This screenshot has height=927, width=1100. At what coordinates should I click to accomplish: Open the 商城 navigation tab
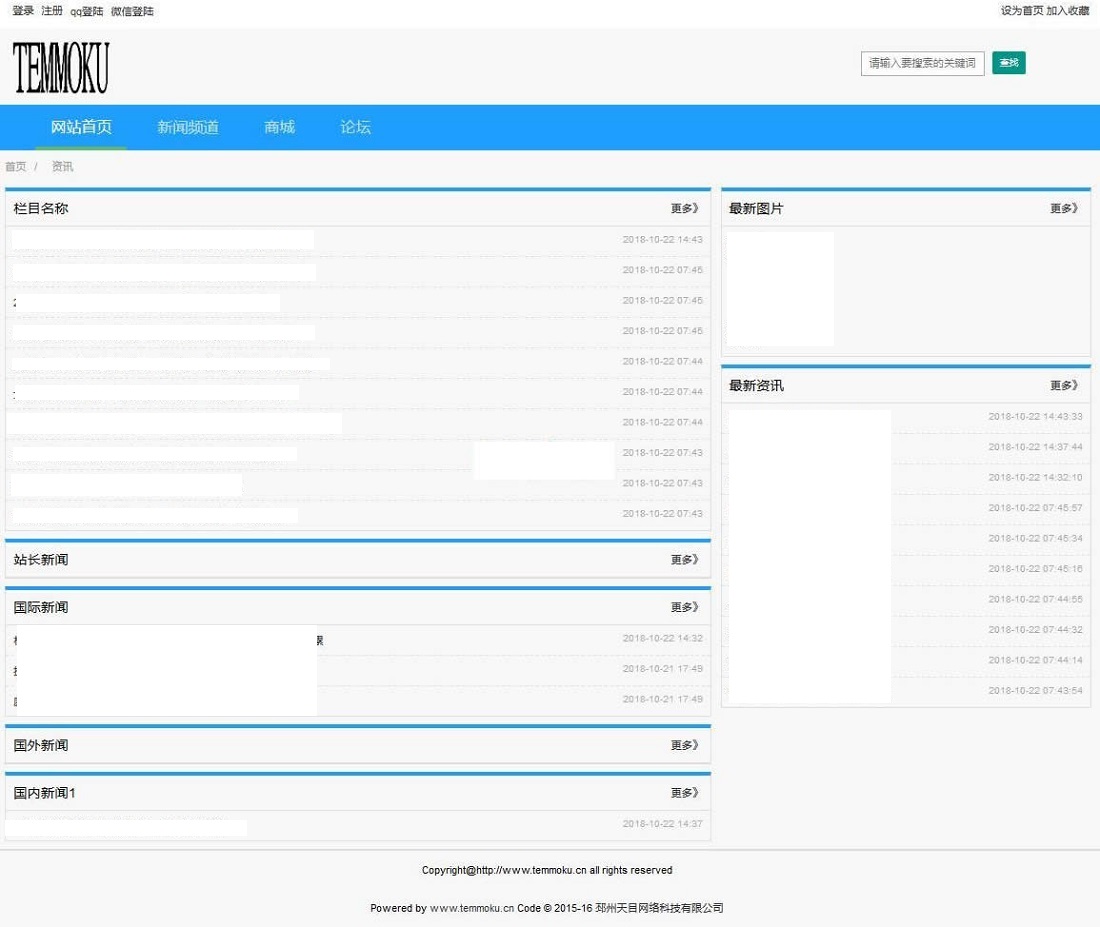pos(280,127)
